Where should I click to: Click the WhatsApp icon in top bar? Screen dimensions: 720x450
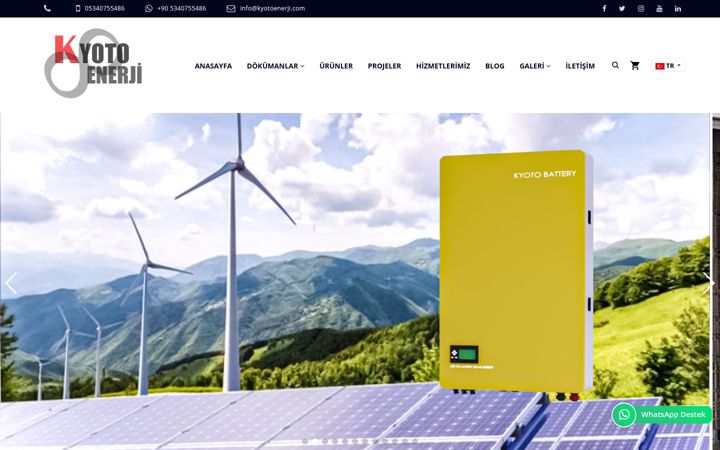click(x=149, y=8)
